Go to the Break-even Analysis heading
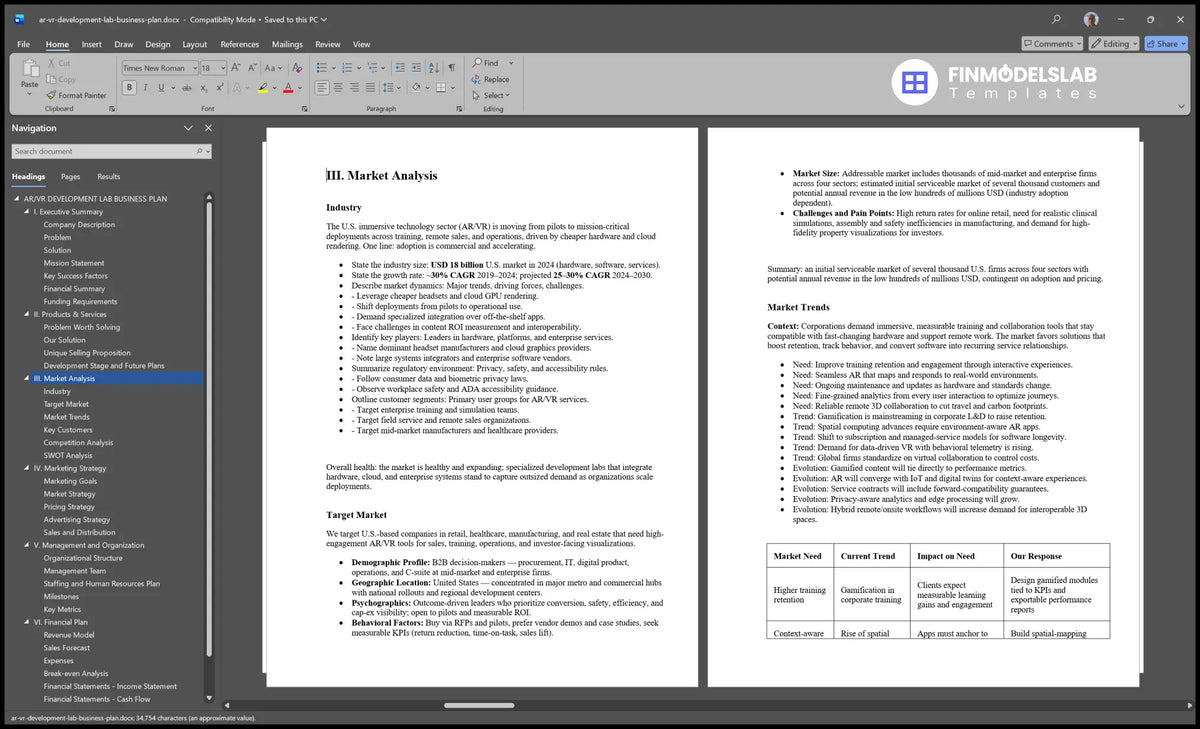 (x=76, y=674)
